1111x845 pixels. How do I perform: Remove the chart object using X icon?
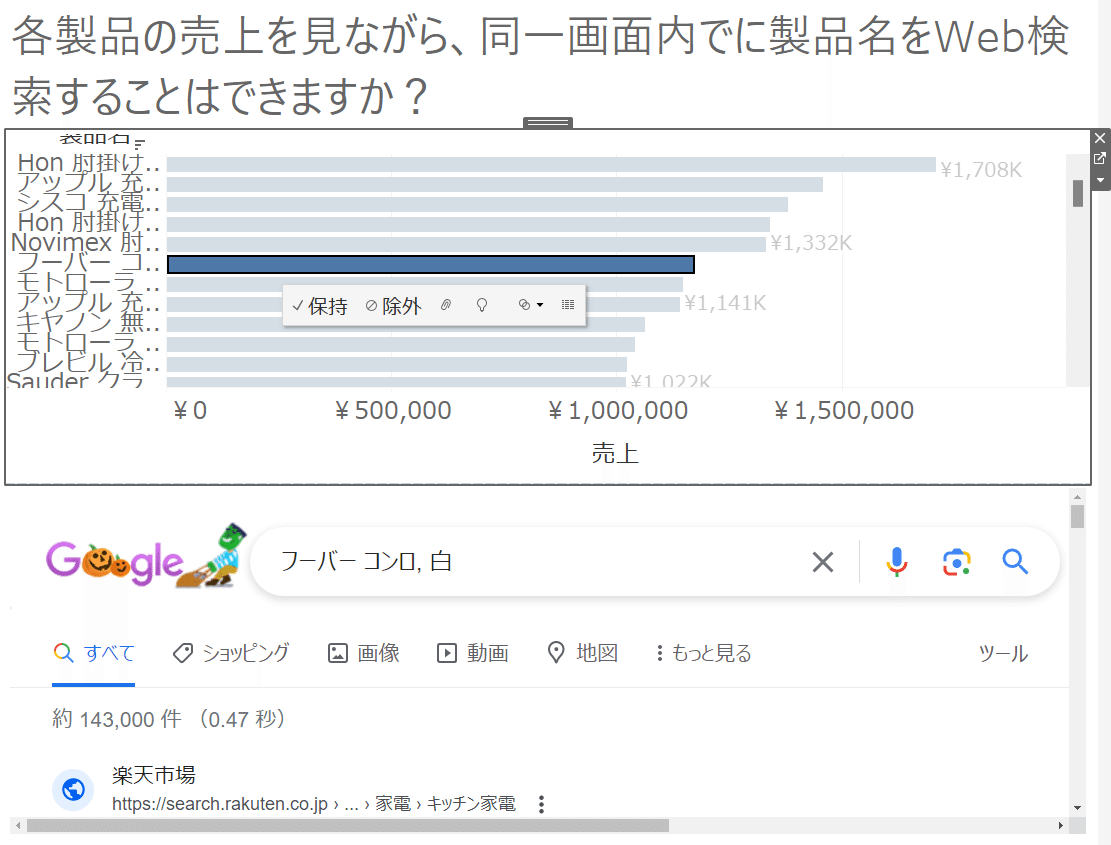pos(1100,138)
